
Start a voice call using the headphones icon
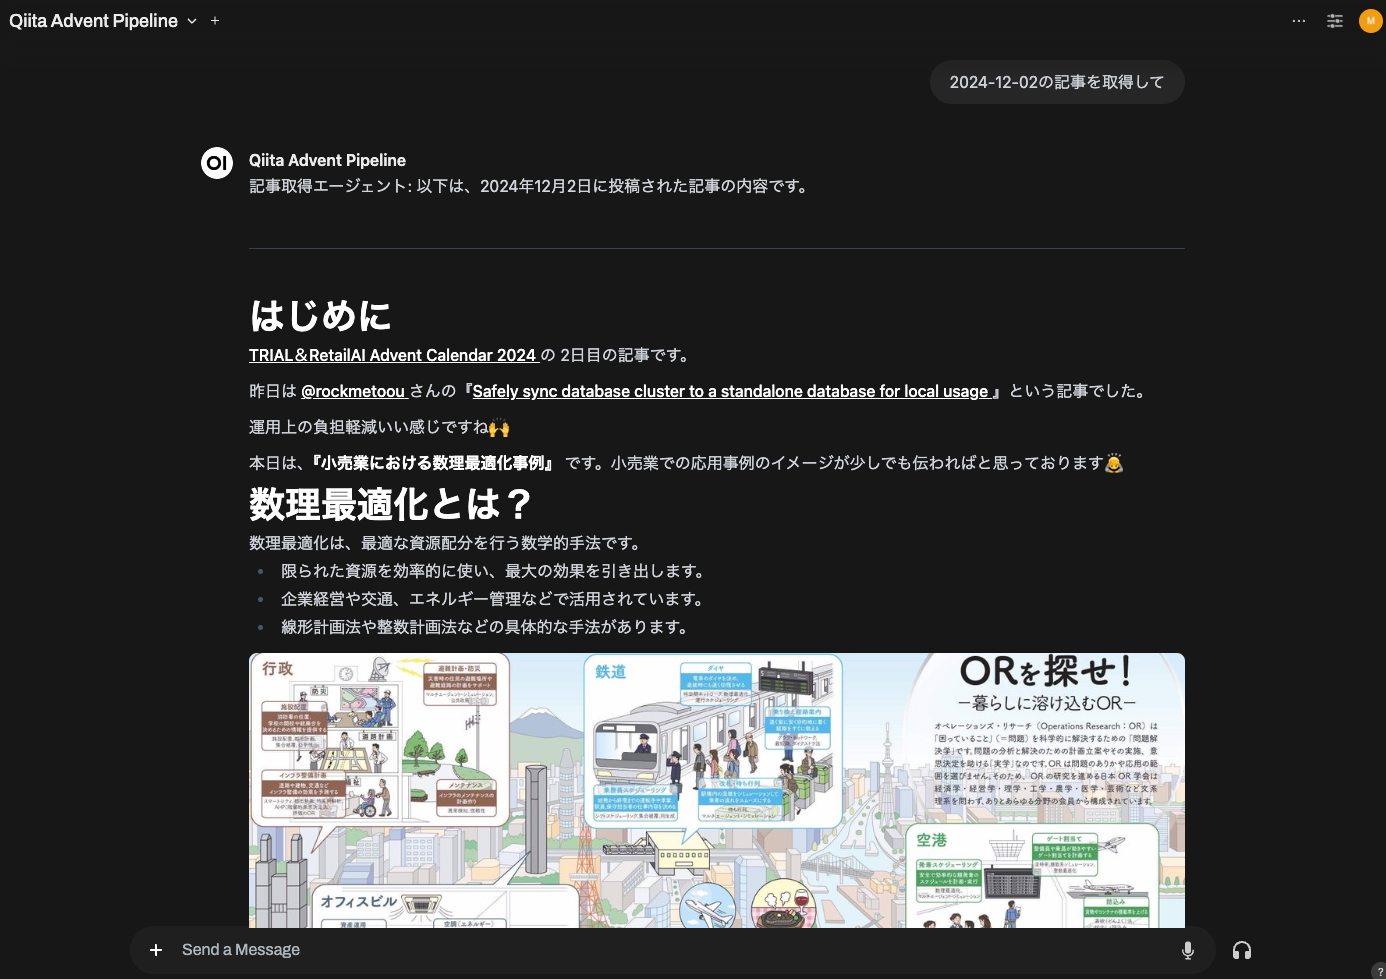coord(1241,949)
